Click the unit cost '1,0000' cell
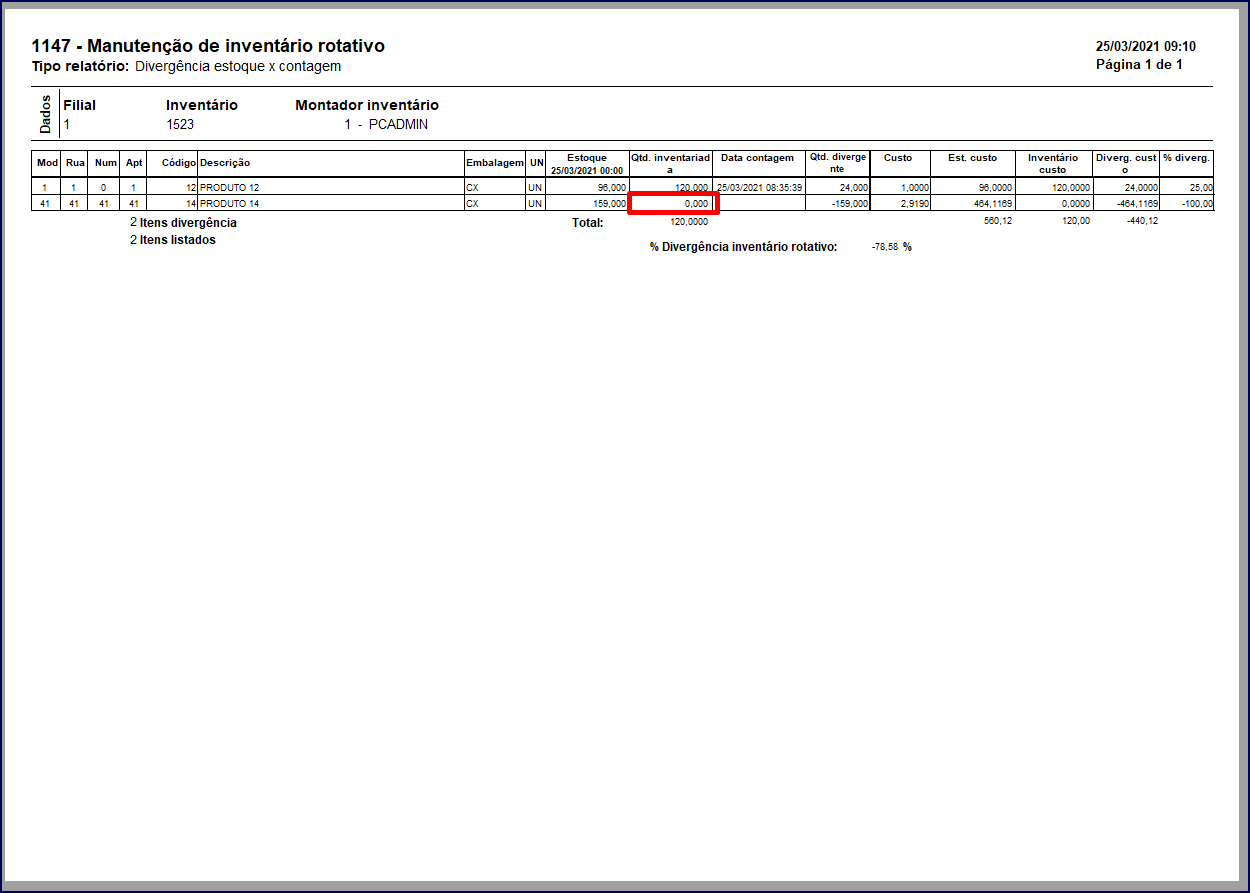 (914, 188)
